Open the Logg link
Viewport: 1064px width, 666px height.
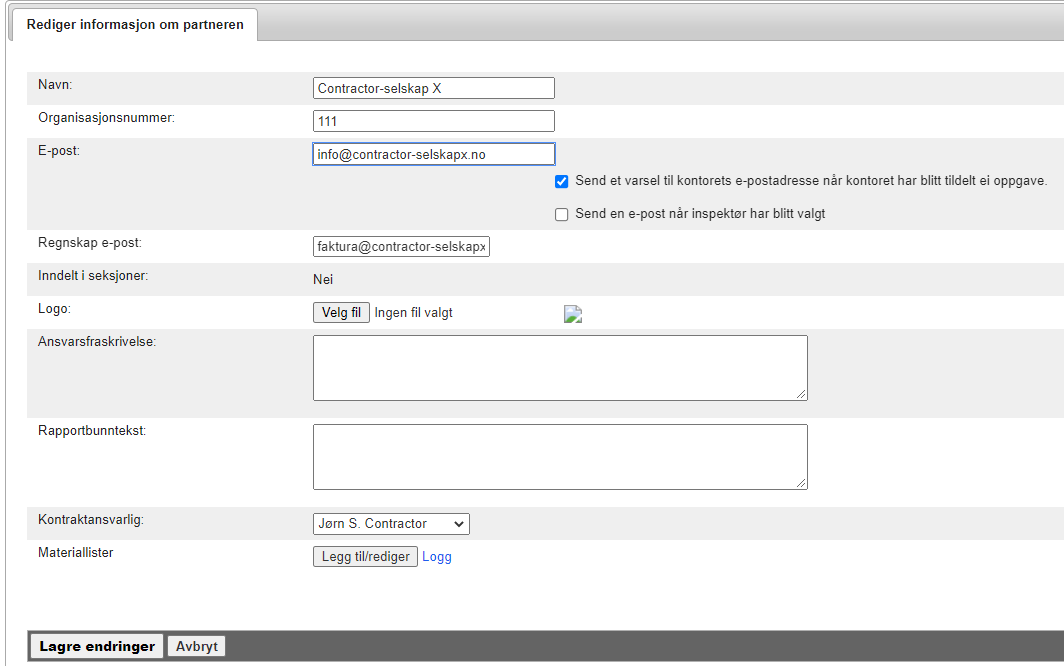437,557
